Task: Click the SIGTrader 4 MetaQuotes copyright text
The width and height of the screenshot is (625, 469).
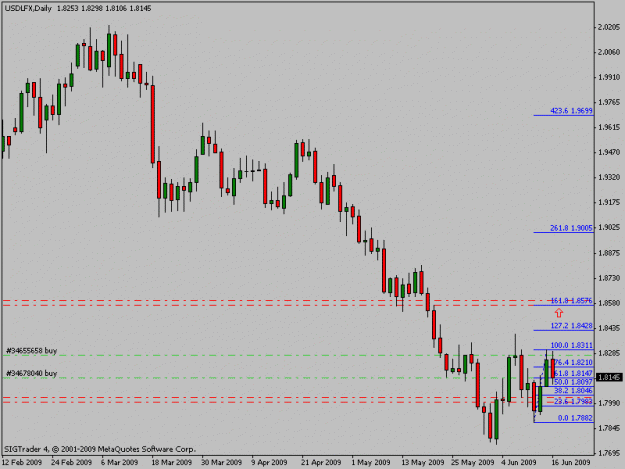Action: point(100,449)
